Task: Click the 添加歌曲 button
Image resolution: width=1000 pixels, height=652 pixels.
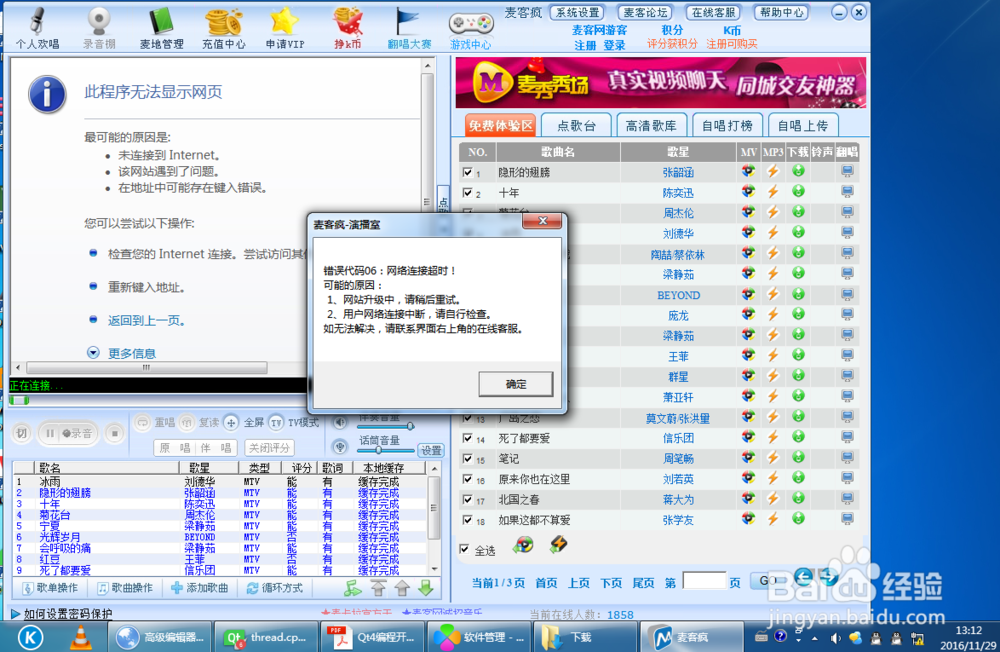Action: tap(200, 588)
